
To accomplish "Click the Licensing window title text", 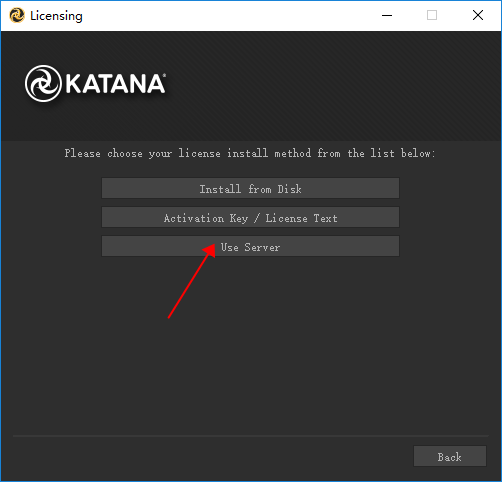I will [56, 16].
